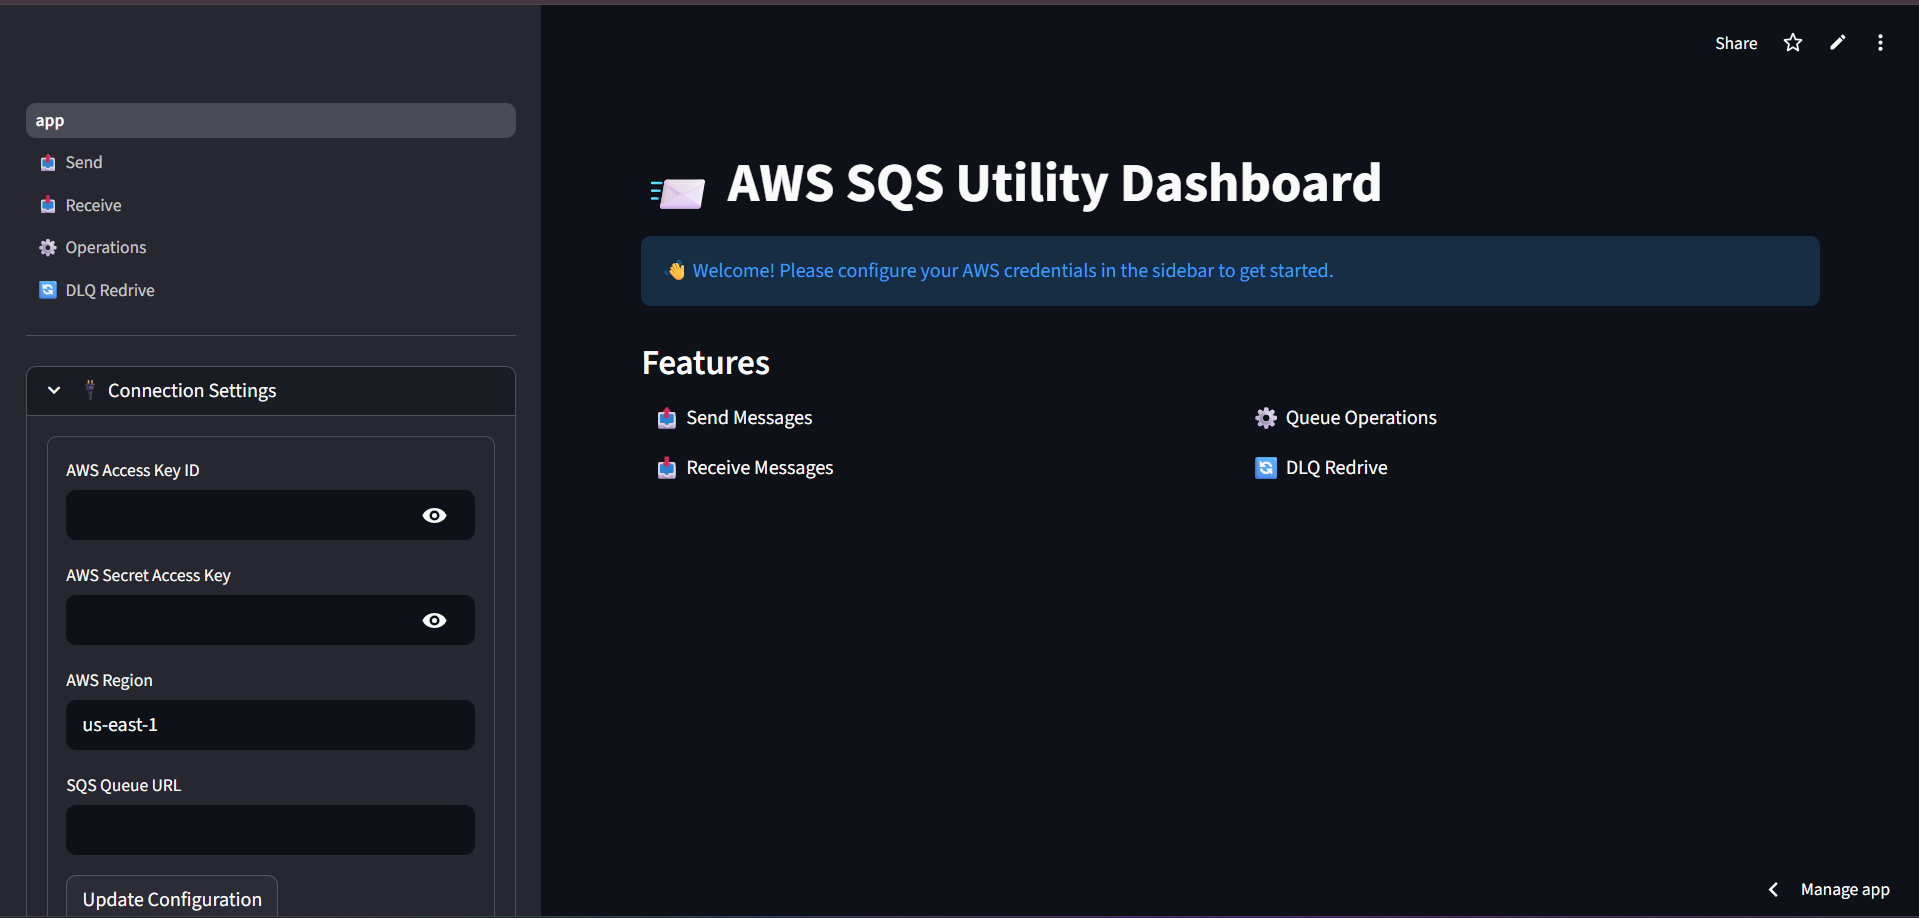The width and height of the screenshot is (1919, 918).
Task: Open the edit pencil menu item
Action: 1837,42
